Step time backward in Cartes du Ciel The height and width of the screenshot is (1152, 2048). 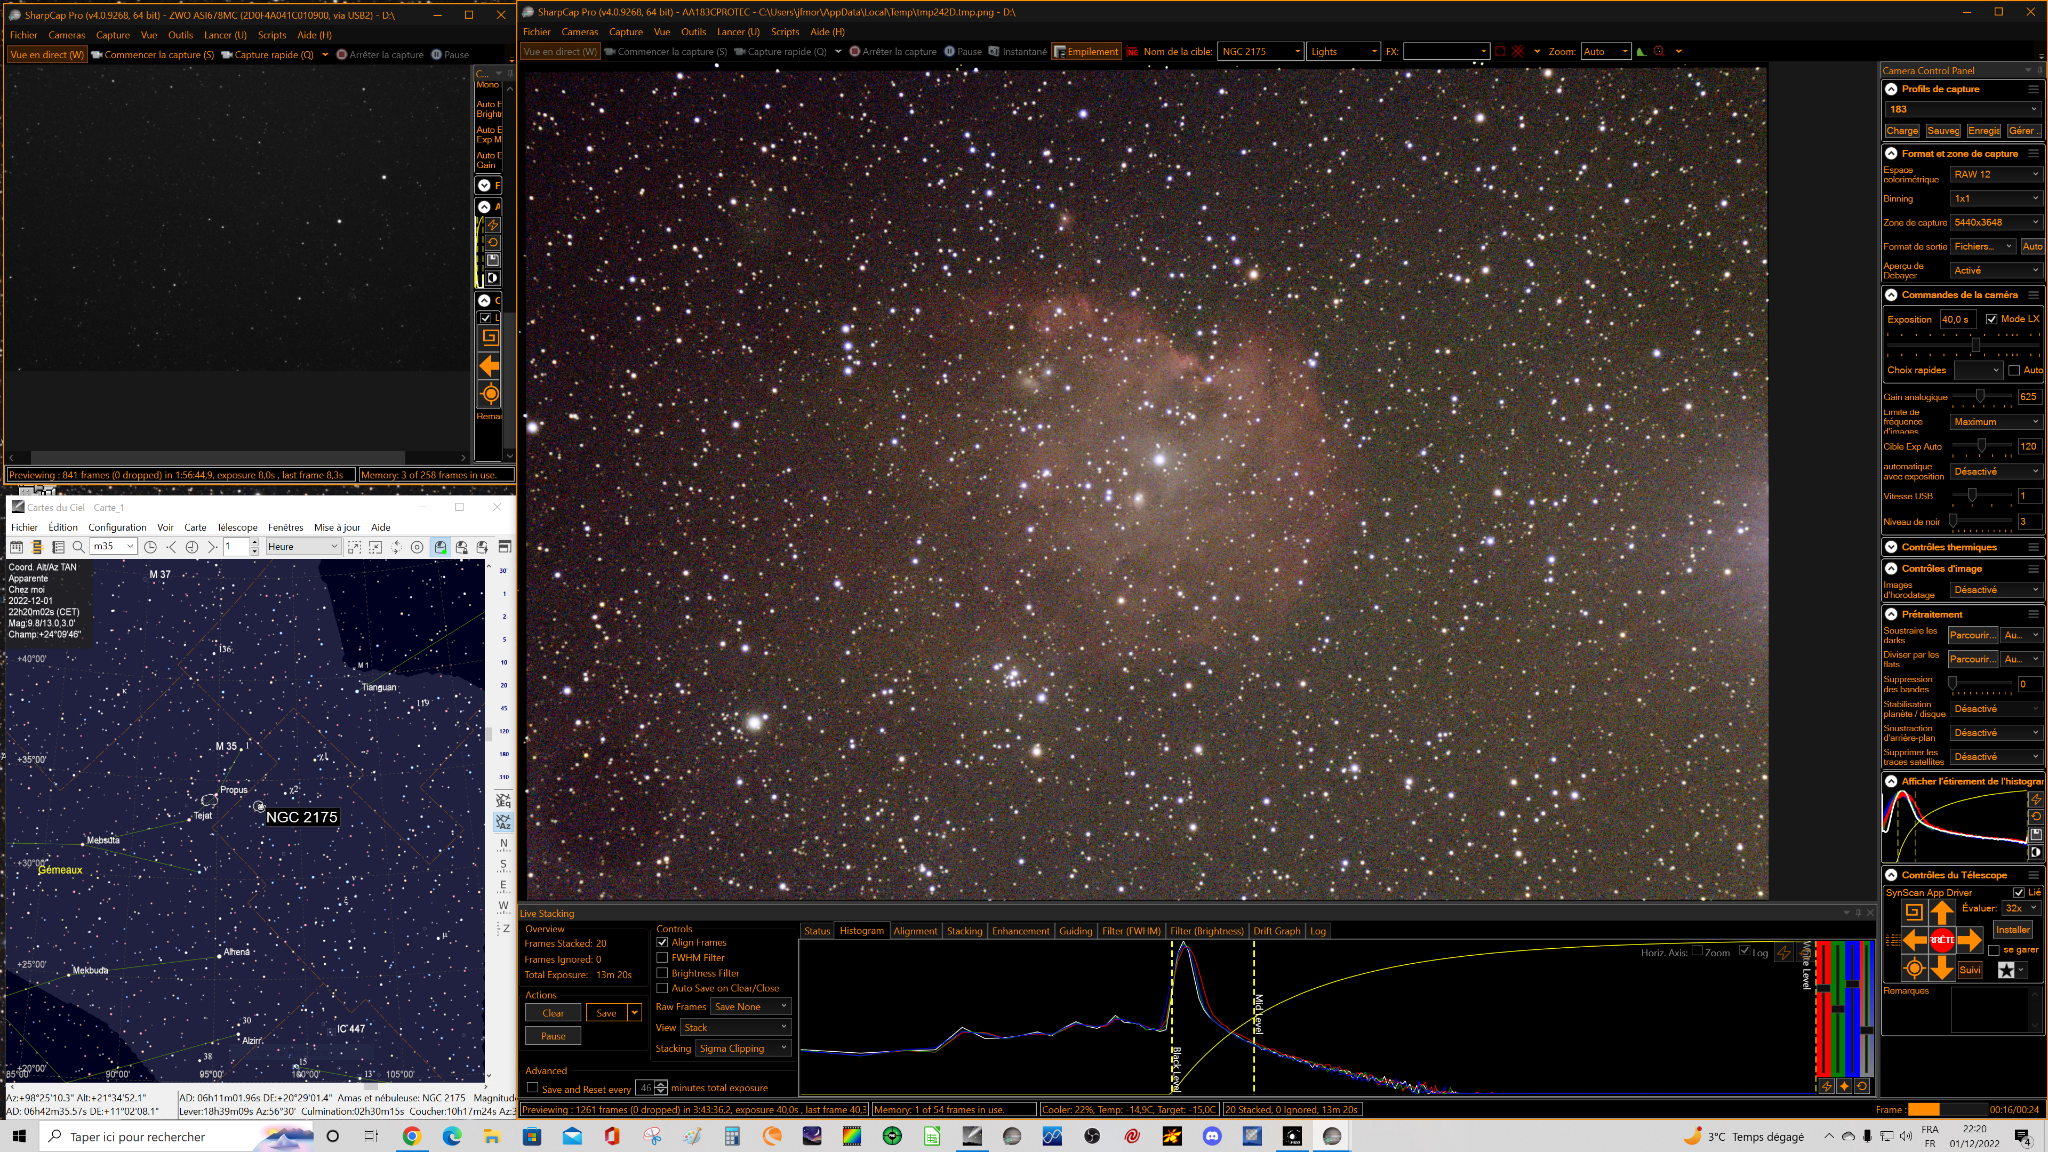pos(171,547)
